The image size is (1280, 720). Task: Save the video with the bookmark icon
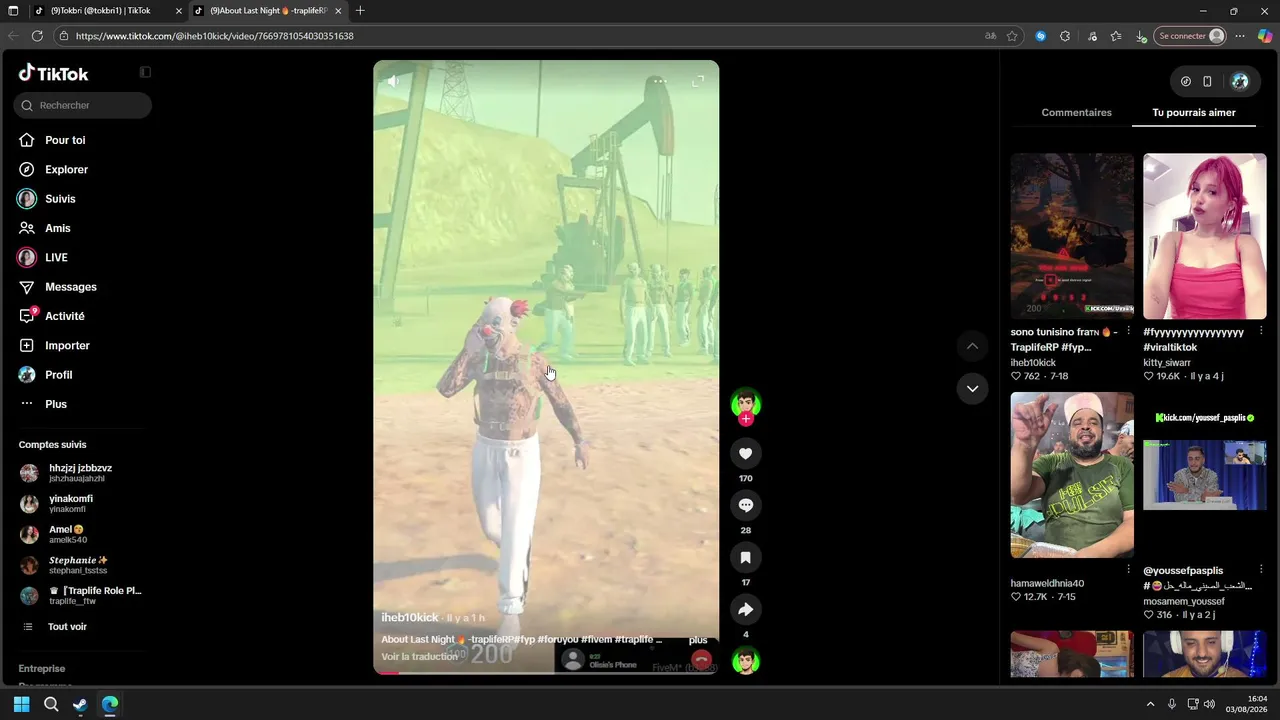pos(745,558)
